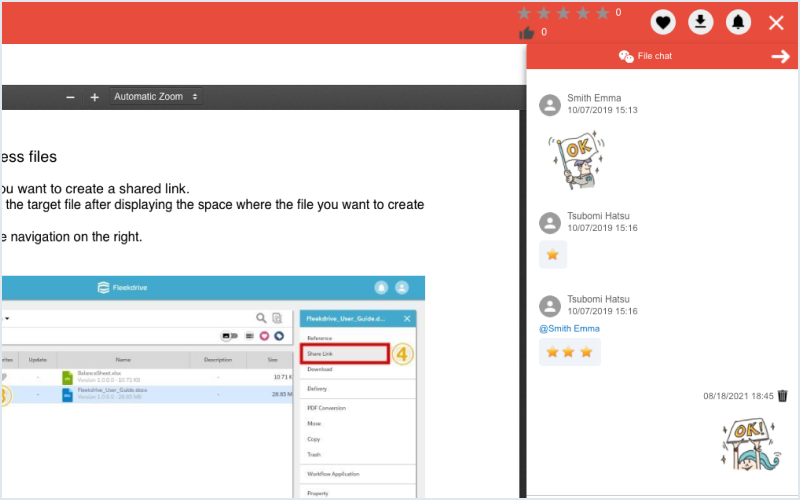The height and width of the screenshot is (500, 800).
Task: Click Tsubomi Hatsu avatar above @Smith Emma mention
Action: 550,306
